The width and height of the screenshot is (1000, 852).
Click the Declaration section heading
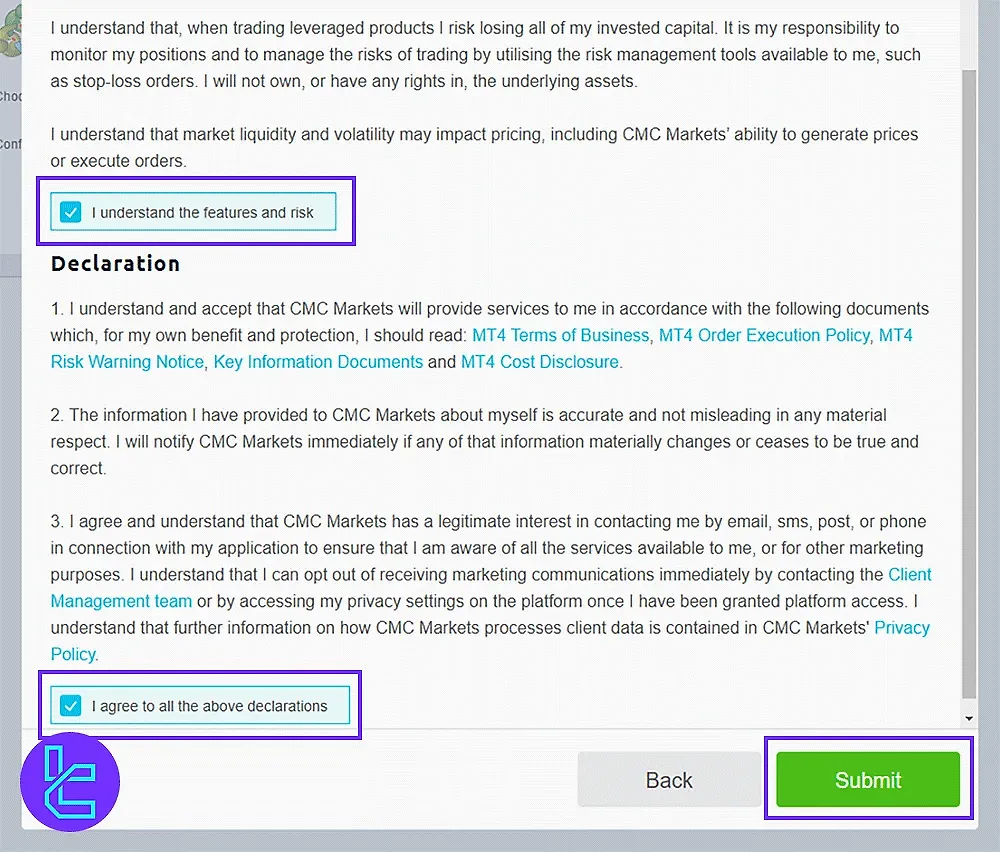(115, 263)
